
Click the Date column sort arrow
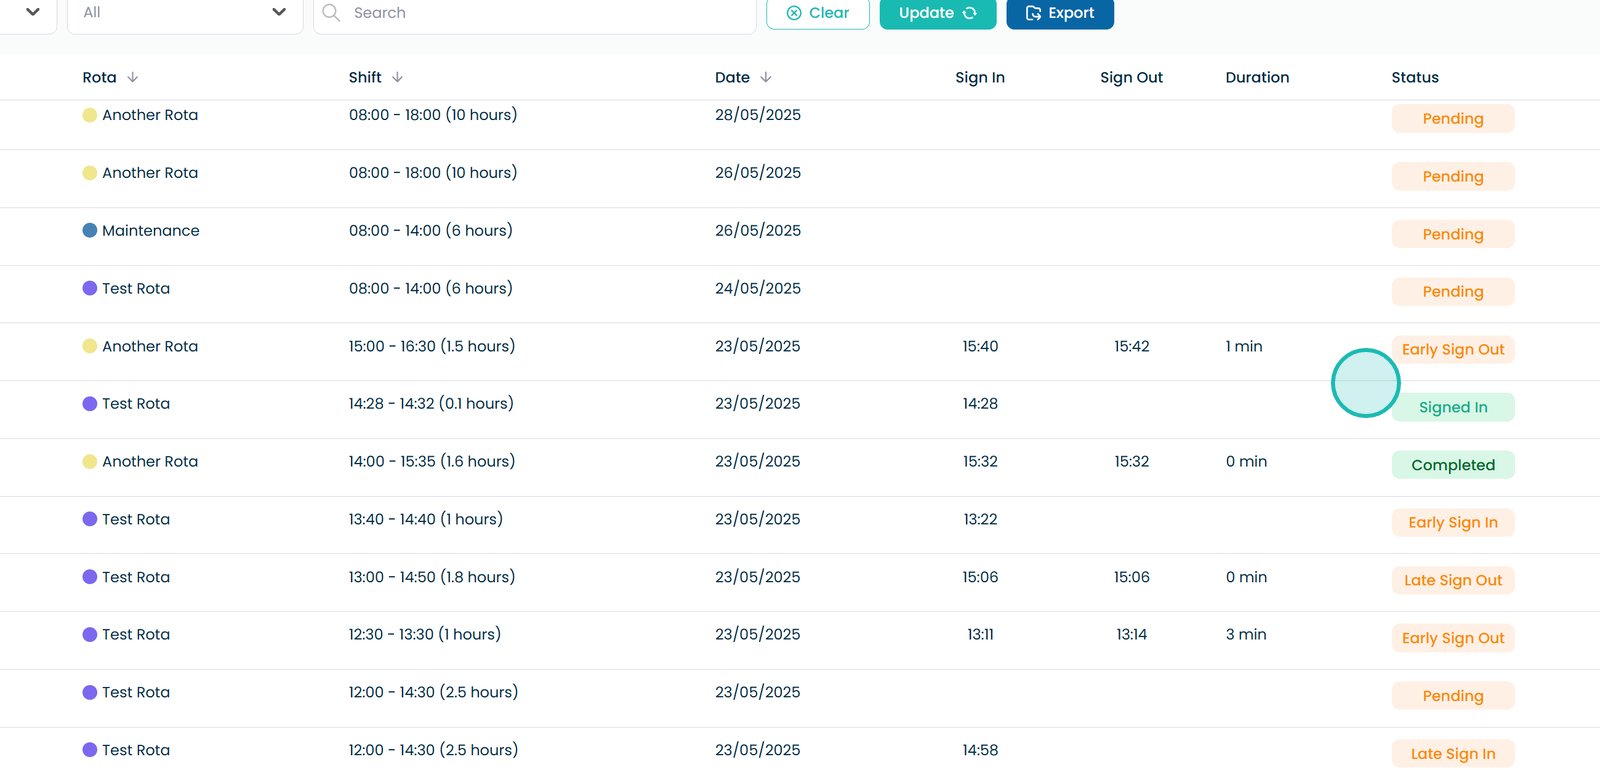click(766, 77)
